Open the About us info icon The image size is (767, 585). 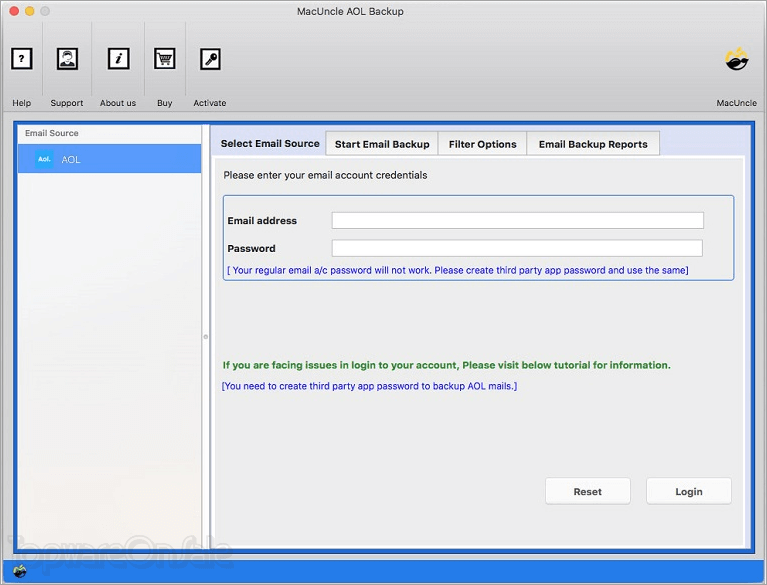pos(118,59)
